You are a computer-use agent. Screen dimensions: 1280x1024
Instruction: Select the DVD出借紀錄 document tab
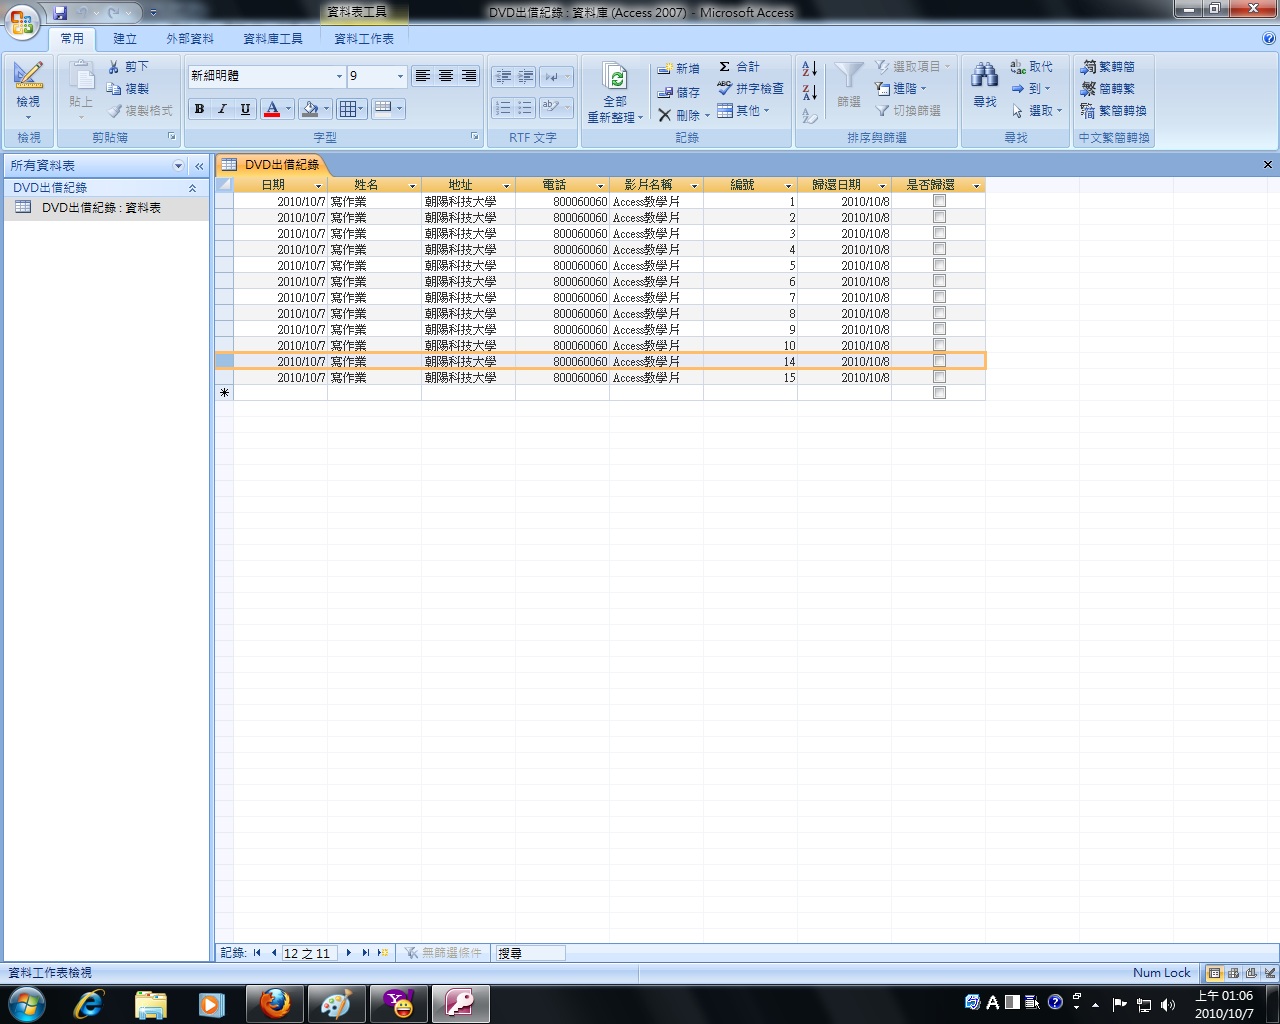point(271,165)
